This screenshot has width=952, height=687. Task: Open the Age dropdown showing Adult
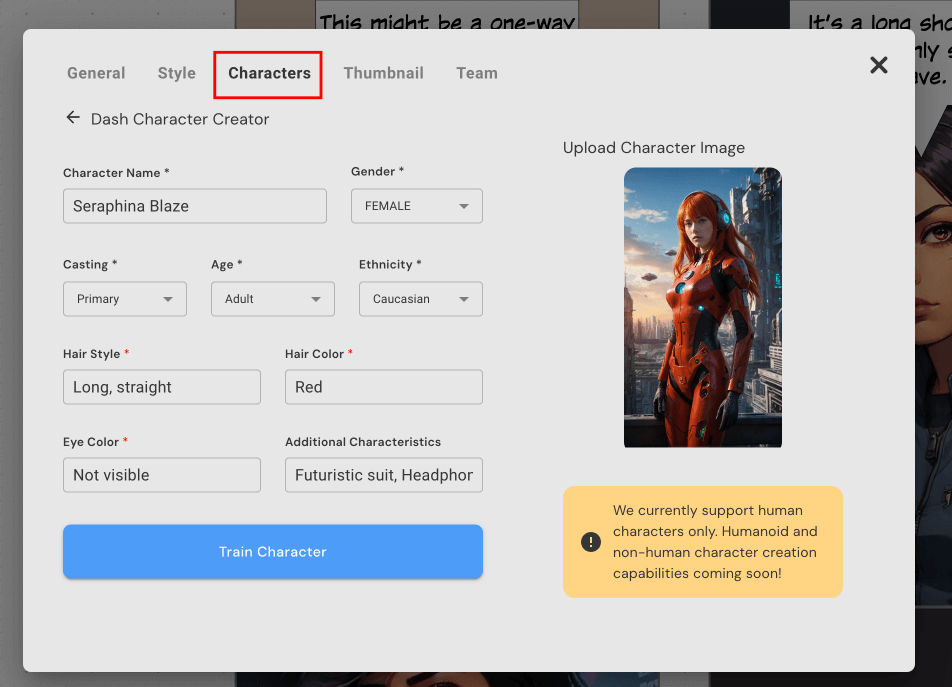(x=272, y=299)
